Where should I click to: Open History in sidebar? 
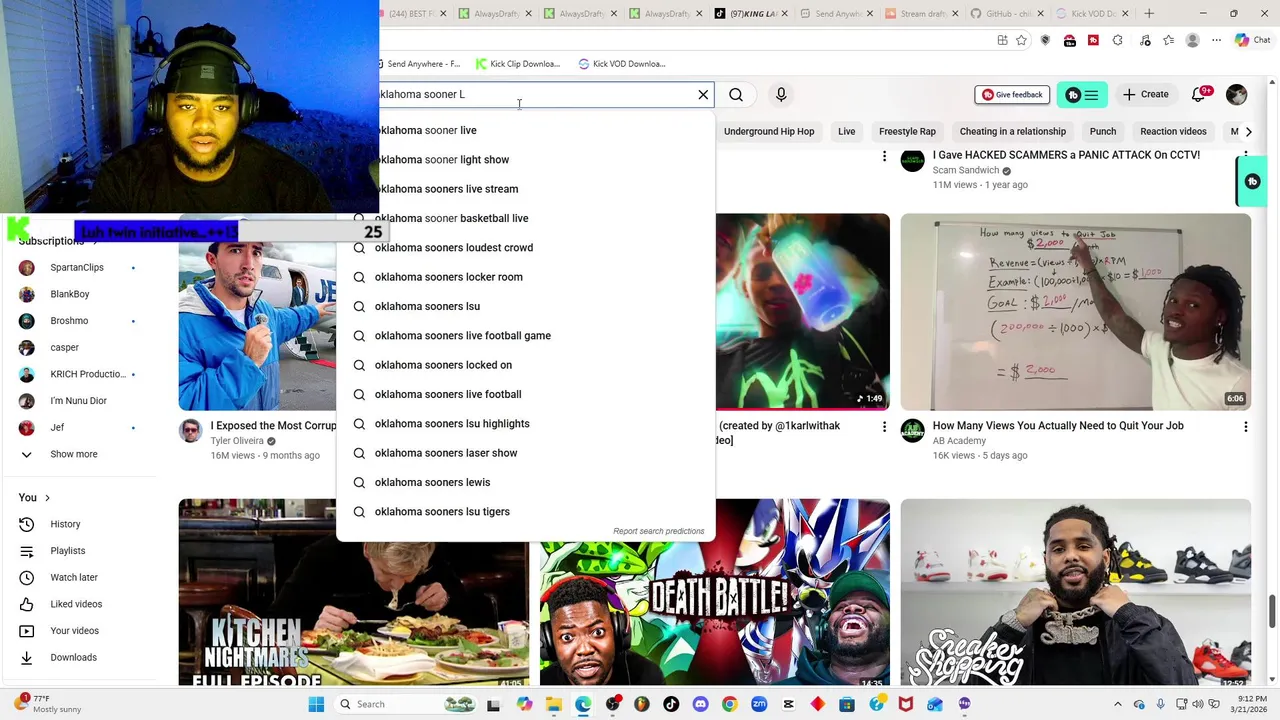[65, 524]
